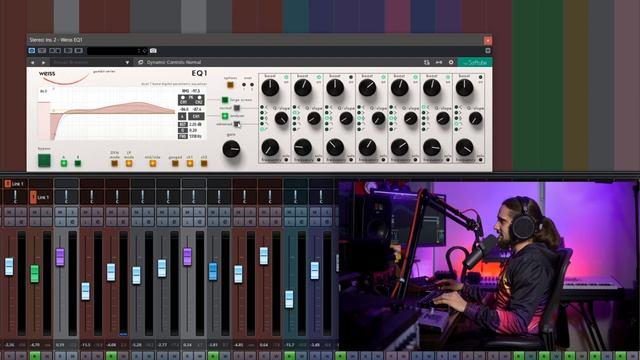Enable the mid/side mode button
Image resolution: width=640 pixels, height=360 pixels.
(x=153, y=163)
